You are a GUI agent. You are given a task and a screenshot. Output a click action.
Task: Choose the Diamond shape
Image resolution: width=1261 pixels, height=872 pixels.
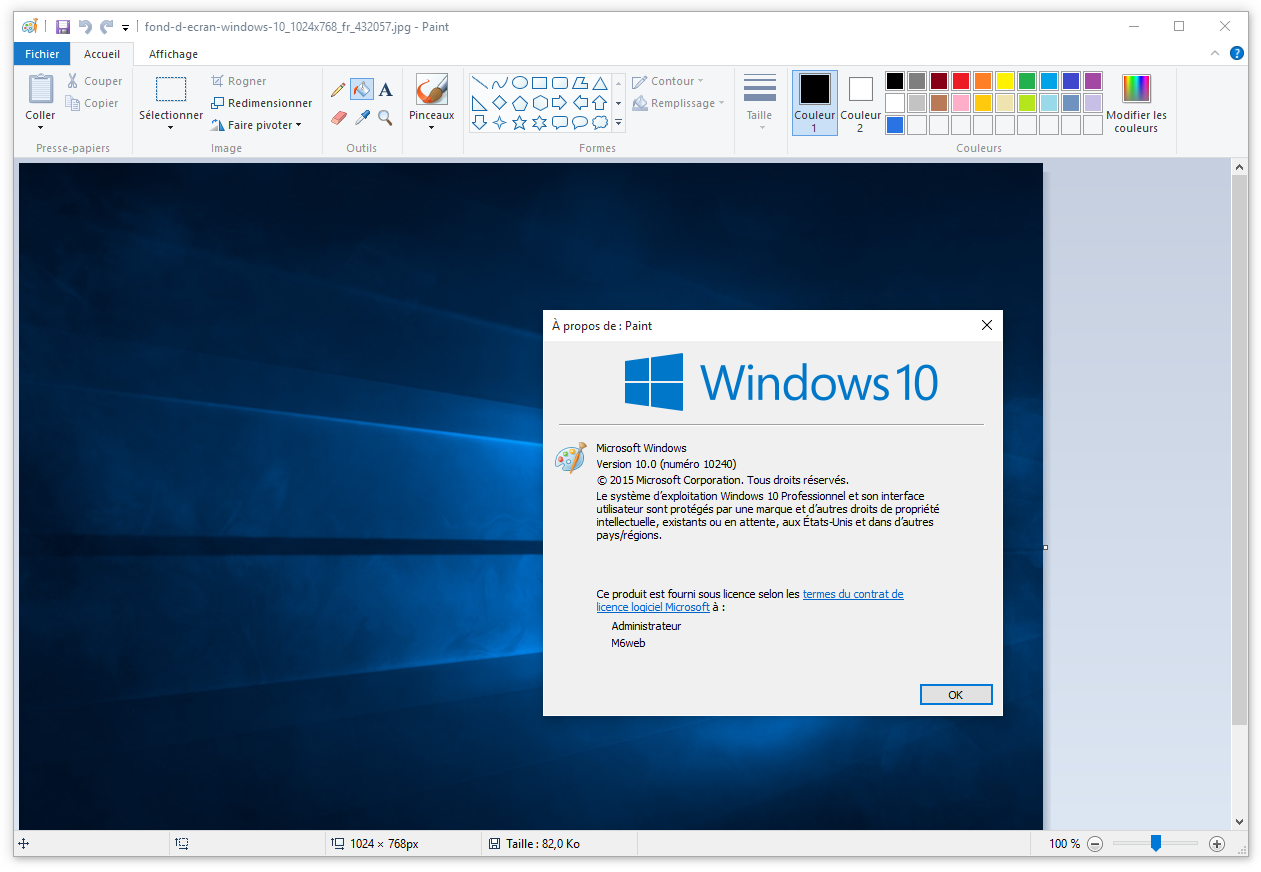click(x=500, y=103)
